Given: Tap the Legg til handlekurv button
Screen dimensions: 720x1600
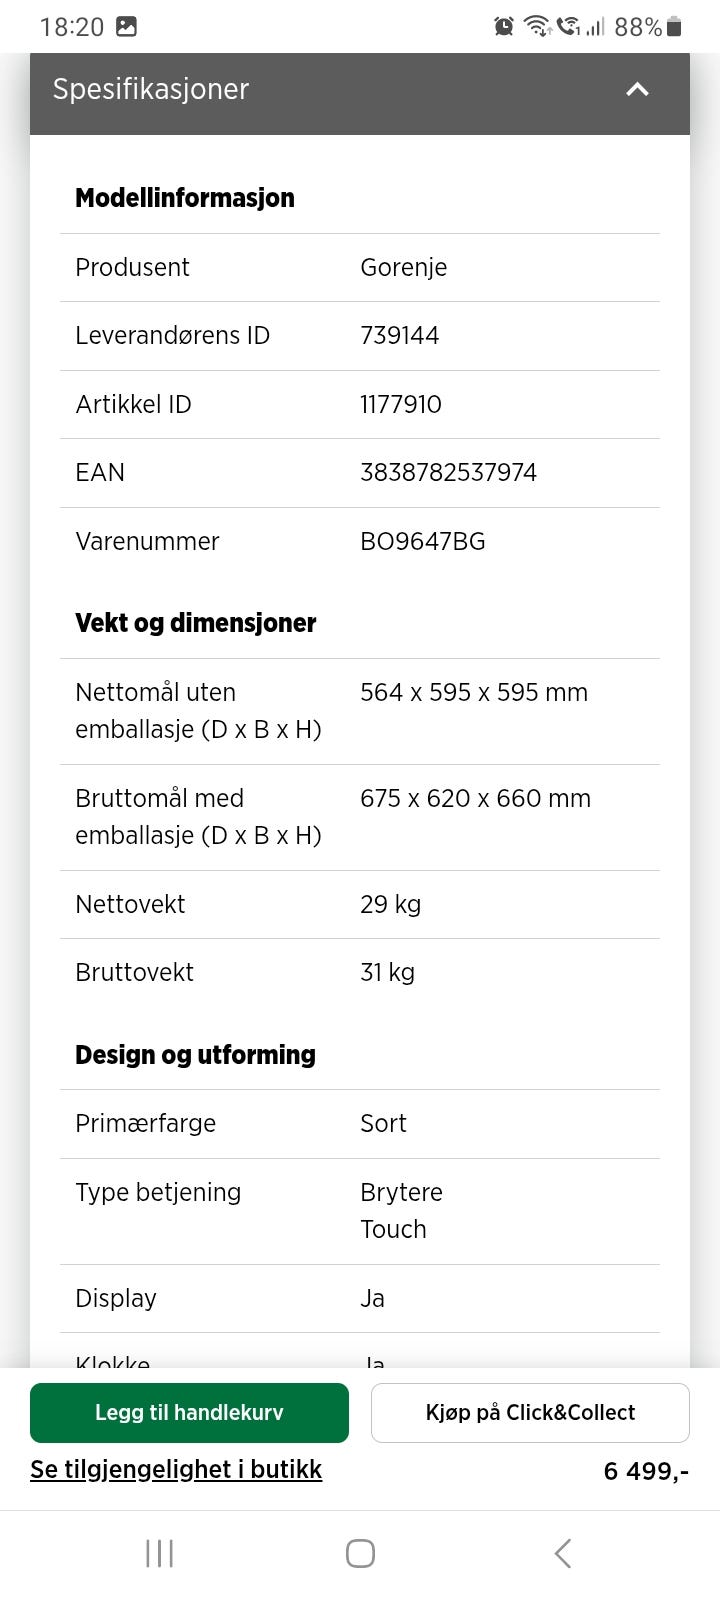Looking at the screenshot, I should [189, 1412].
